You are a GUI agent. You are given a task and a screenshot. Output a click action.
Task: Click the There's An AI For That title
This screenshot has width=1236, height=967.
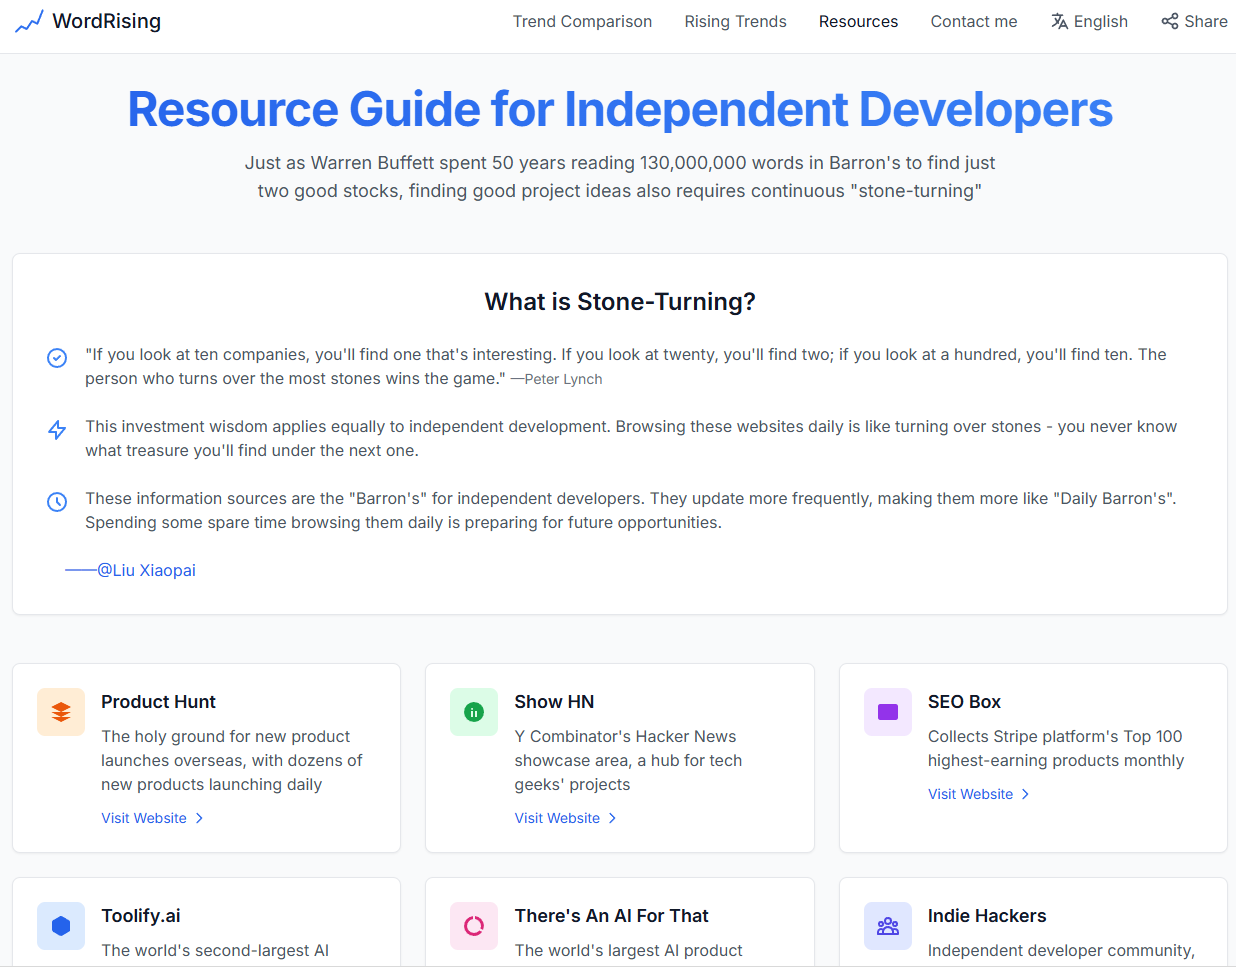(611, 916)
